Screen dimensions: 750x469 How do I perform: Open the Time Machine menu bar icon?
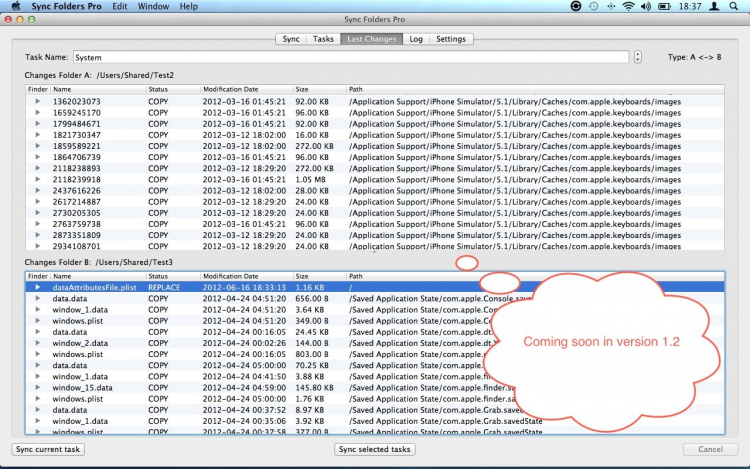tap(594, 6)
